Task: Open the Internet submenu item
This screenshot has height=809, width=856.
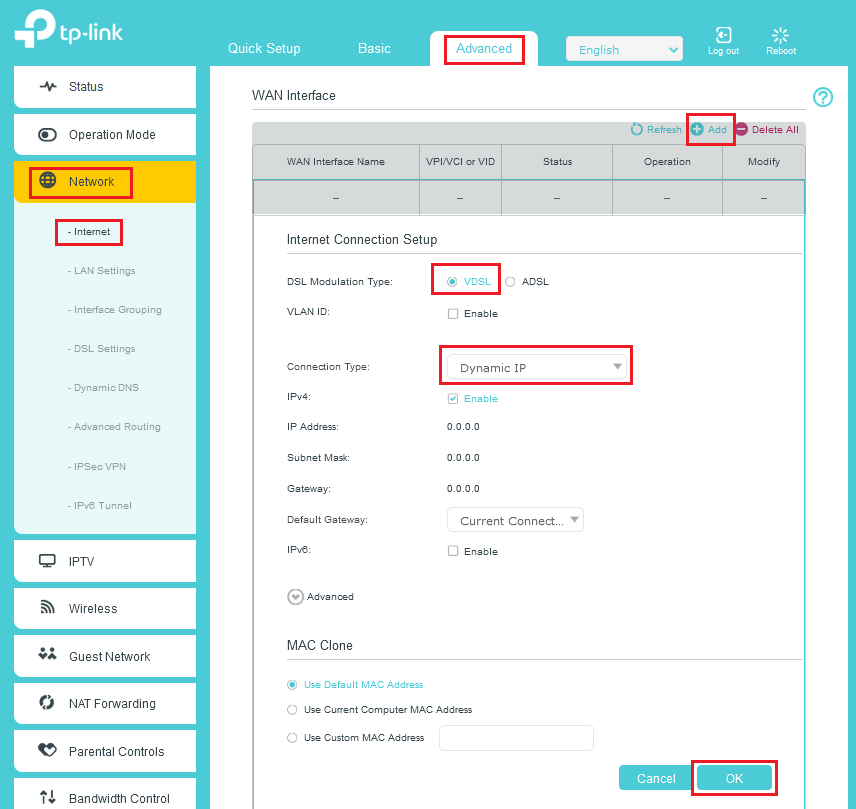Action: click(x=89, y=232)
